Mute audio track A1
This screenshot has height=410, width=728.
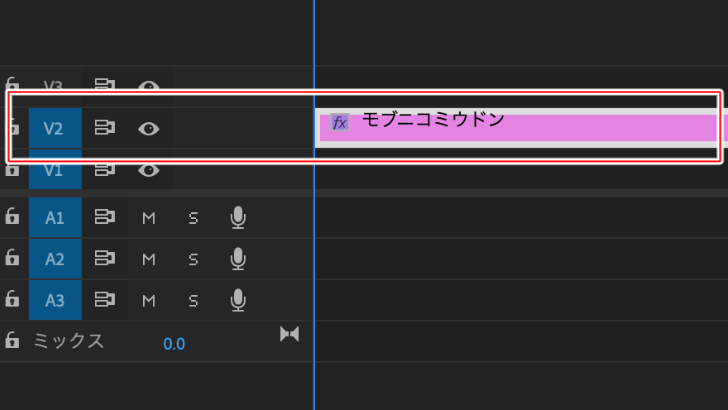click(149, 218)
